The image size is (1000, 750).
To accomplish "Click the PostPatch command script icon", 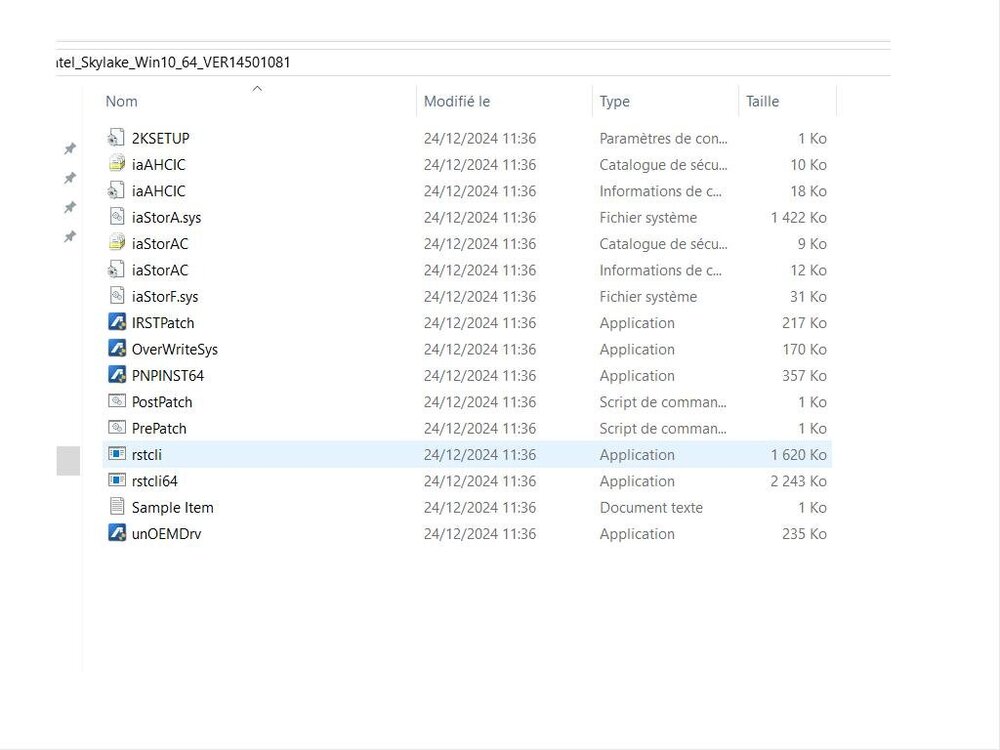I will 116,402.
